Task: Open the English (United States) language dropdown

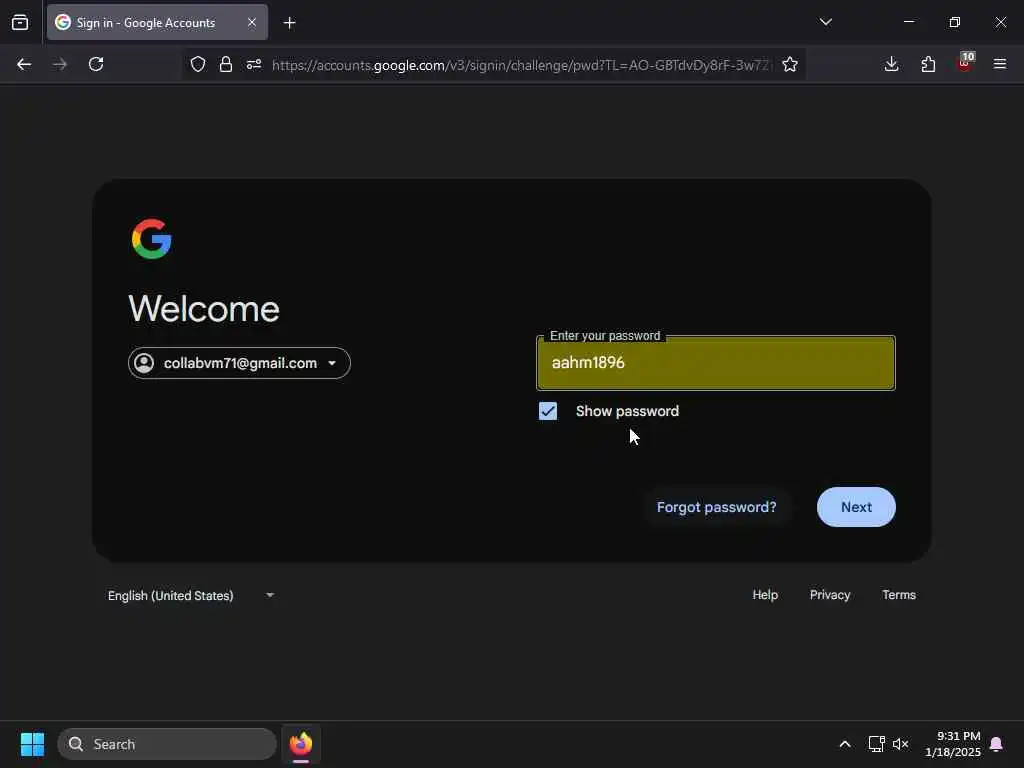Action: tap(191, 596)
